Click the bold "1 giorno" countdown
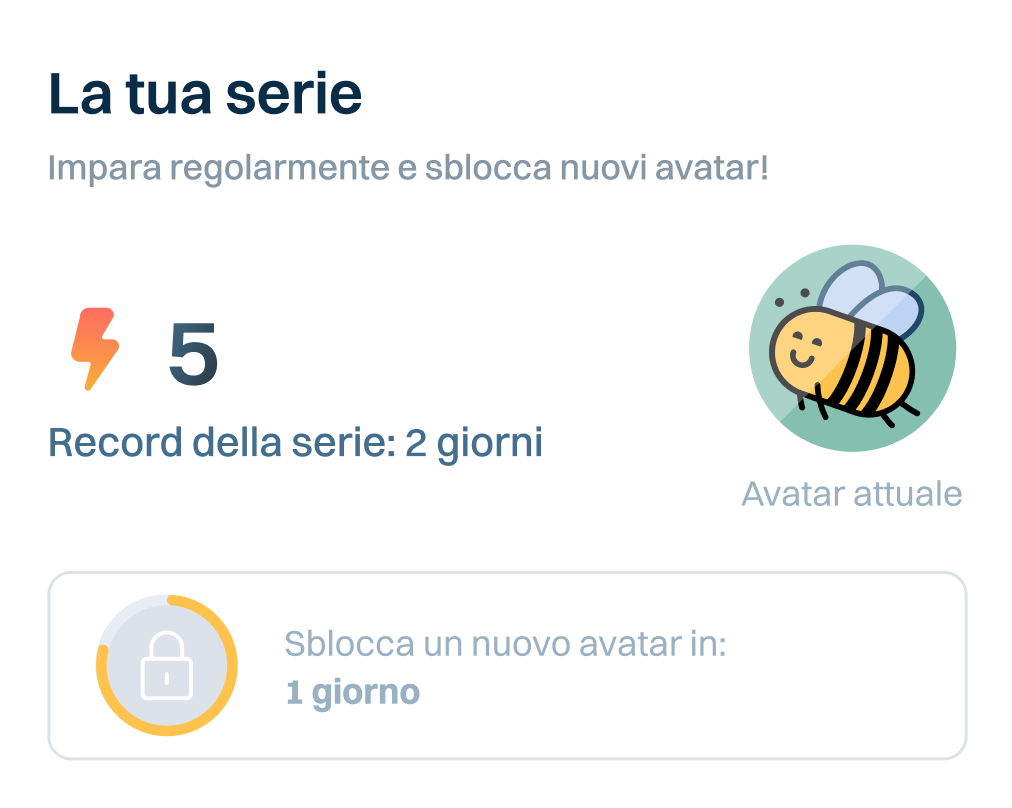Image resolution: width=1012 pixels, height=808 pixels. [353, 692]
